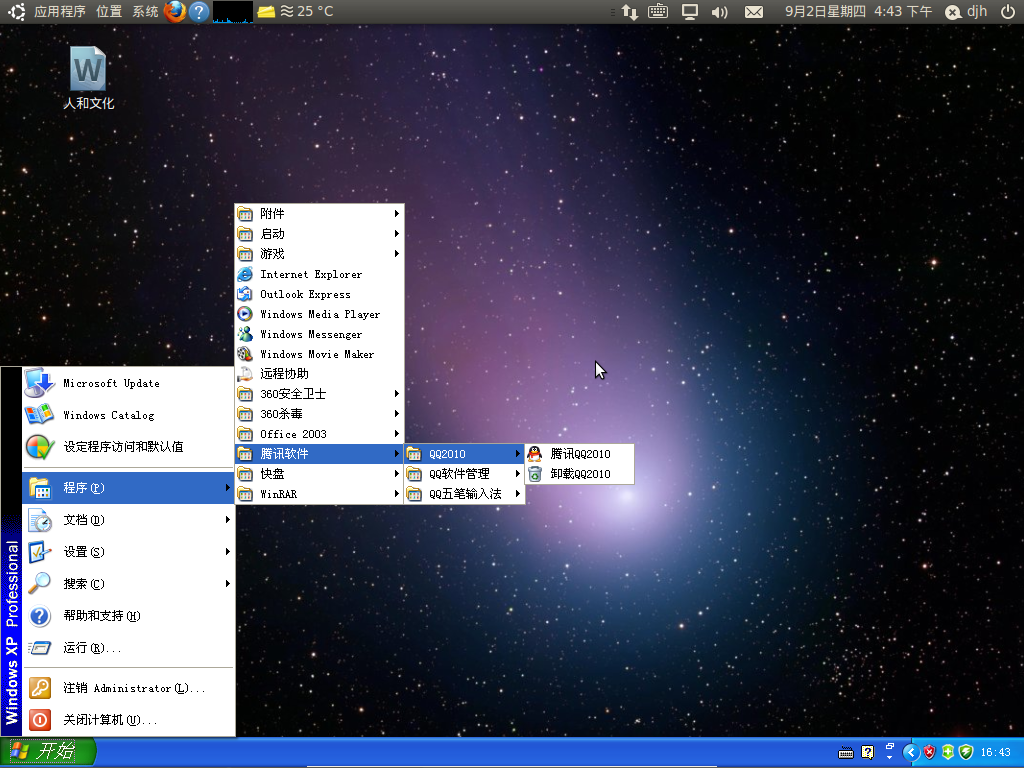The height and width of the screenshot is (768, 1024).
Task: Open Firefox from the top panel
Action: (x=175, y=11)
